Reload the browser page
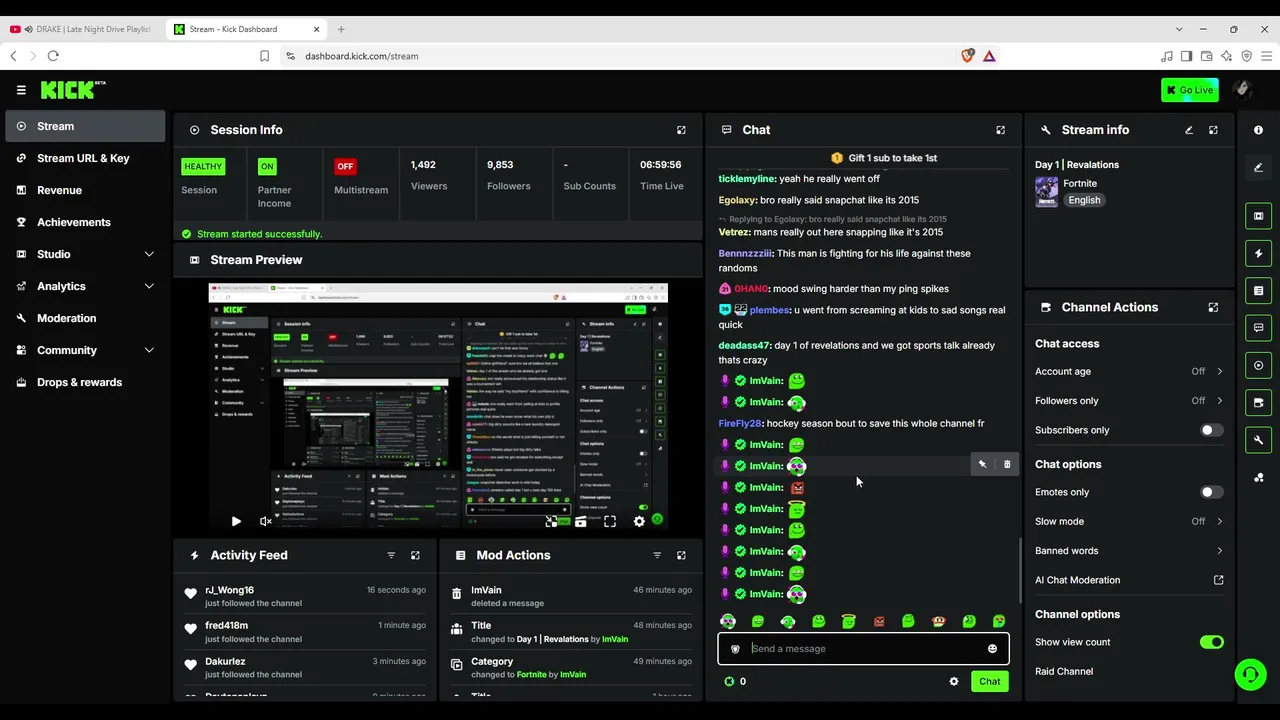Screen dimensions: 1280x720 53,56
